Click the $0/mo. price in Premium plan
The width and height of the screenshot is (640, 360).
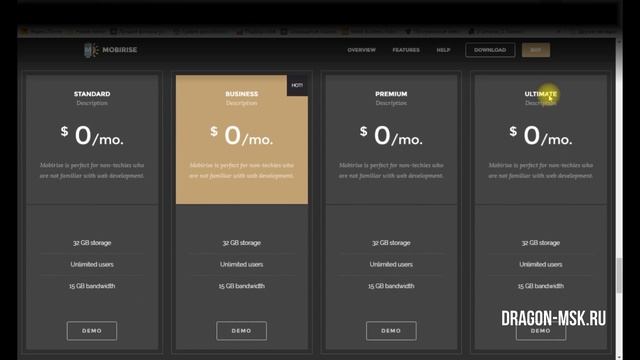pos(391,136)
